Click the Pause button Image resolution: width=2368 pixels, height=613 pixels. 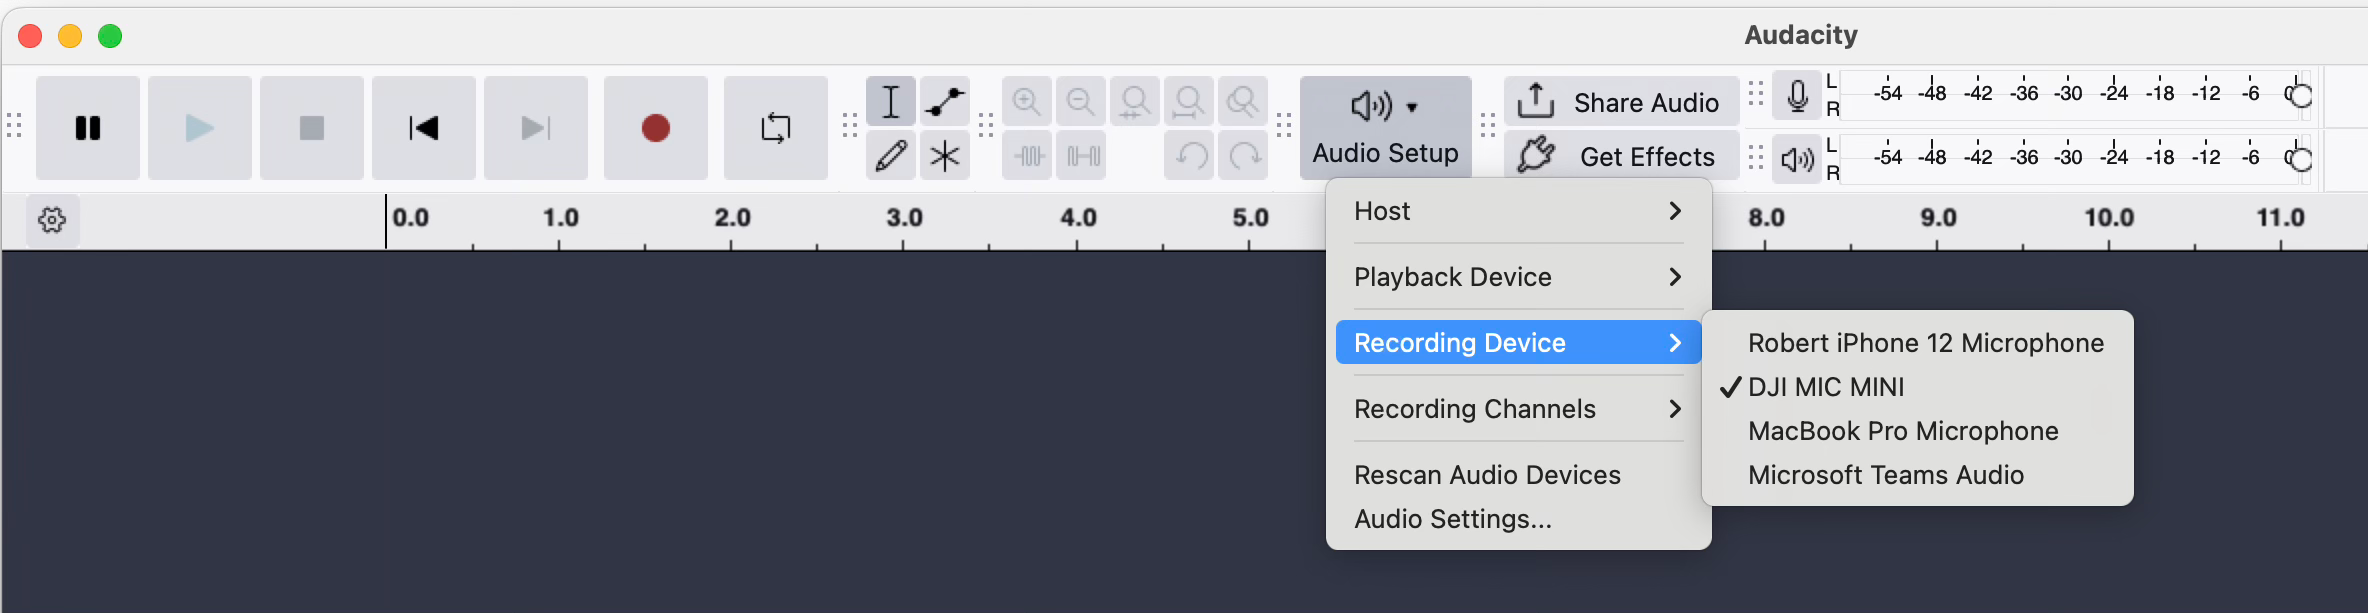pos(88,128)
